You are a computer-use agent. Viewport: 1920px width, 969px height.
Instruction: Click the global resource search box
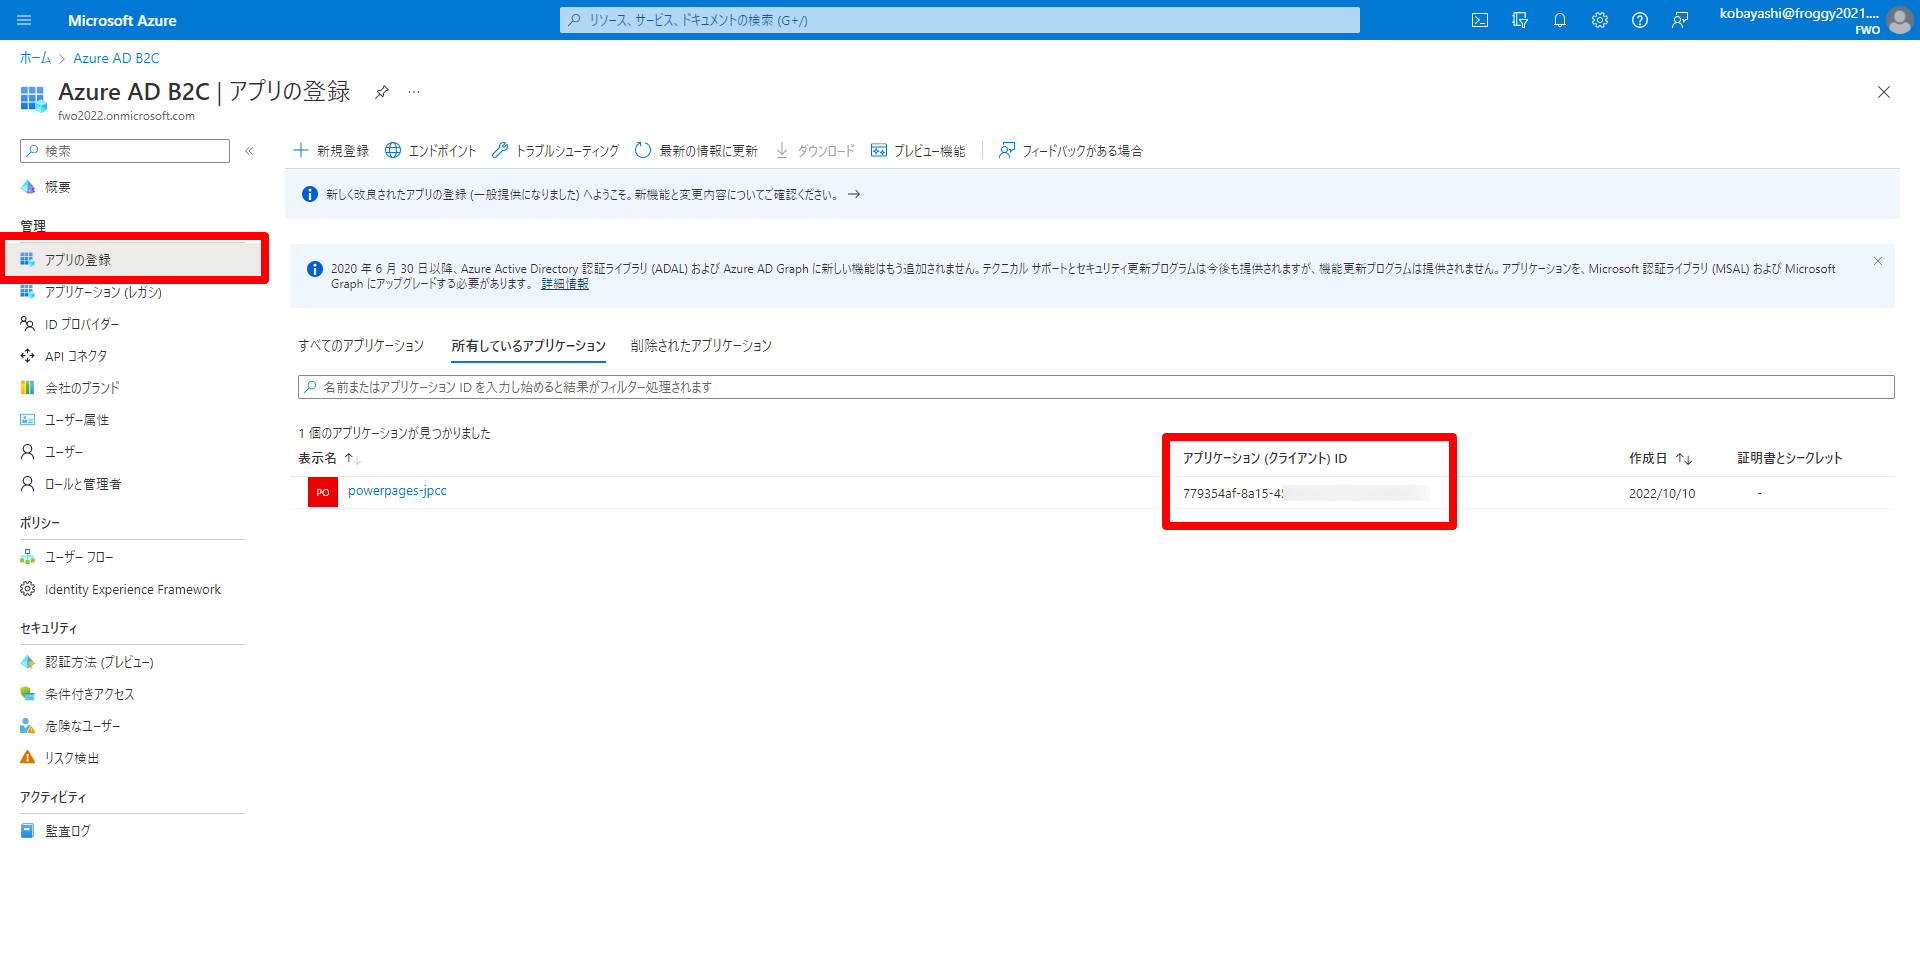point(960,20)
